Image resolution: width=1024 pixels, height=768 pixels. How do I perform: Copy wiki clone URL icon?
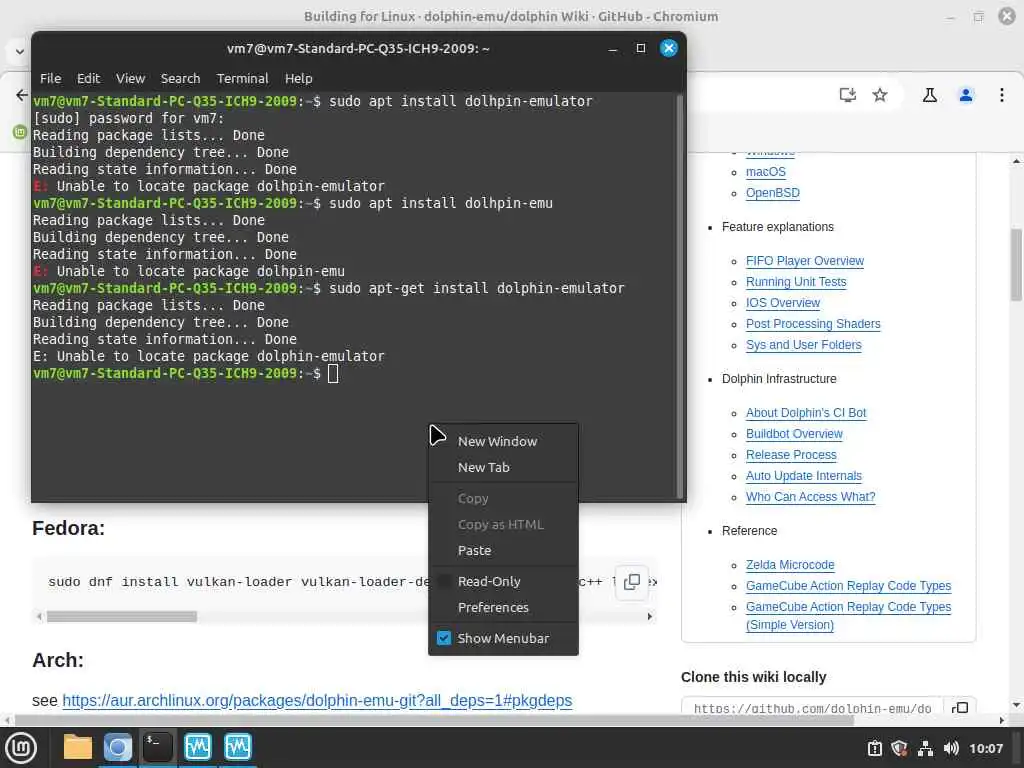[960, 709]
